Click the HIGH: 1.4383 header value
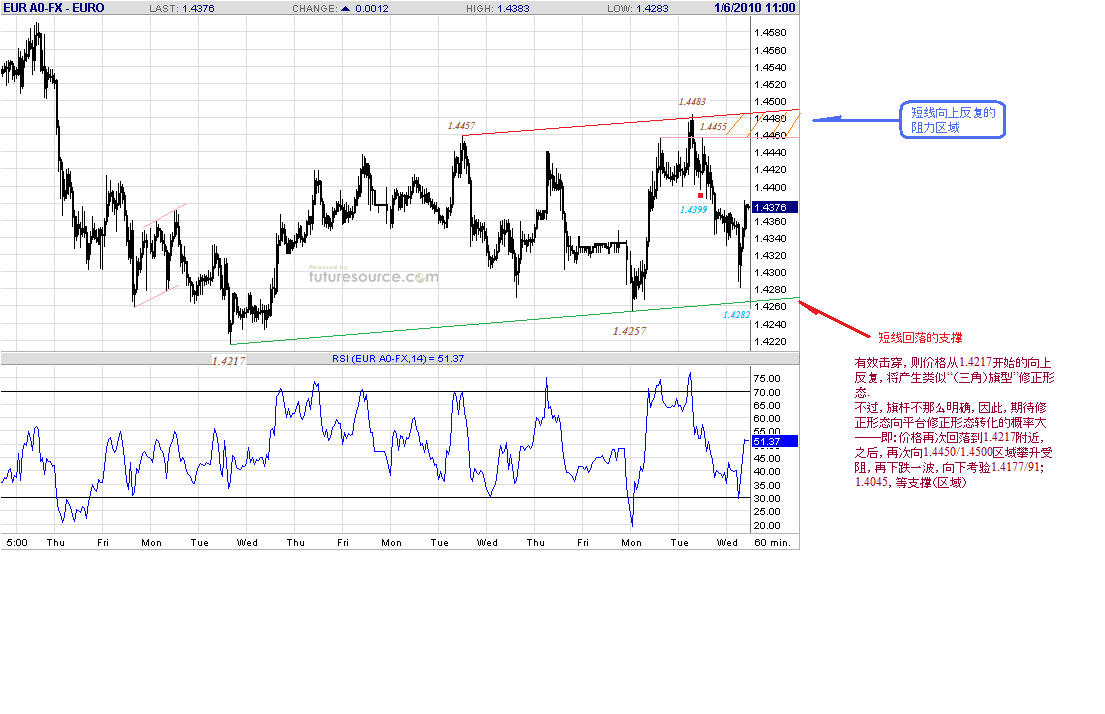The height and width of the screenshot is (714, 1105). pos(498,8)
